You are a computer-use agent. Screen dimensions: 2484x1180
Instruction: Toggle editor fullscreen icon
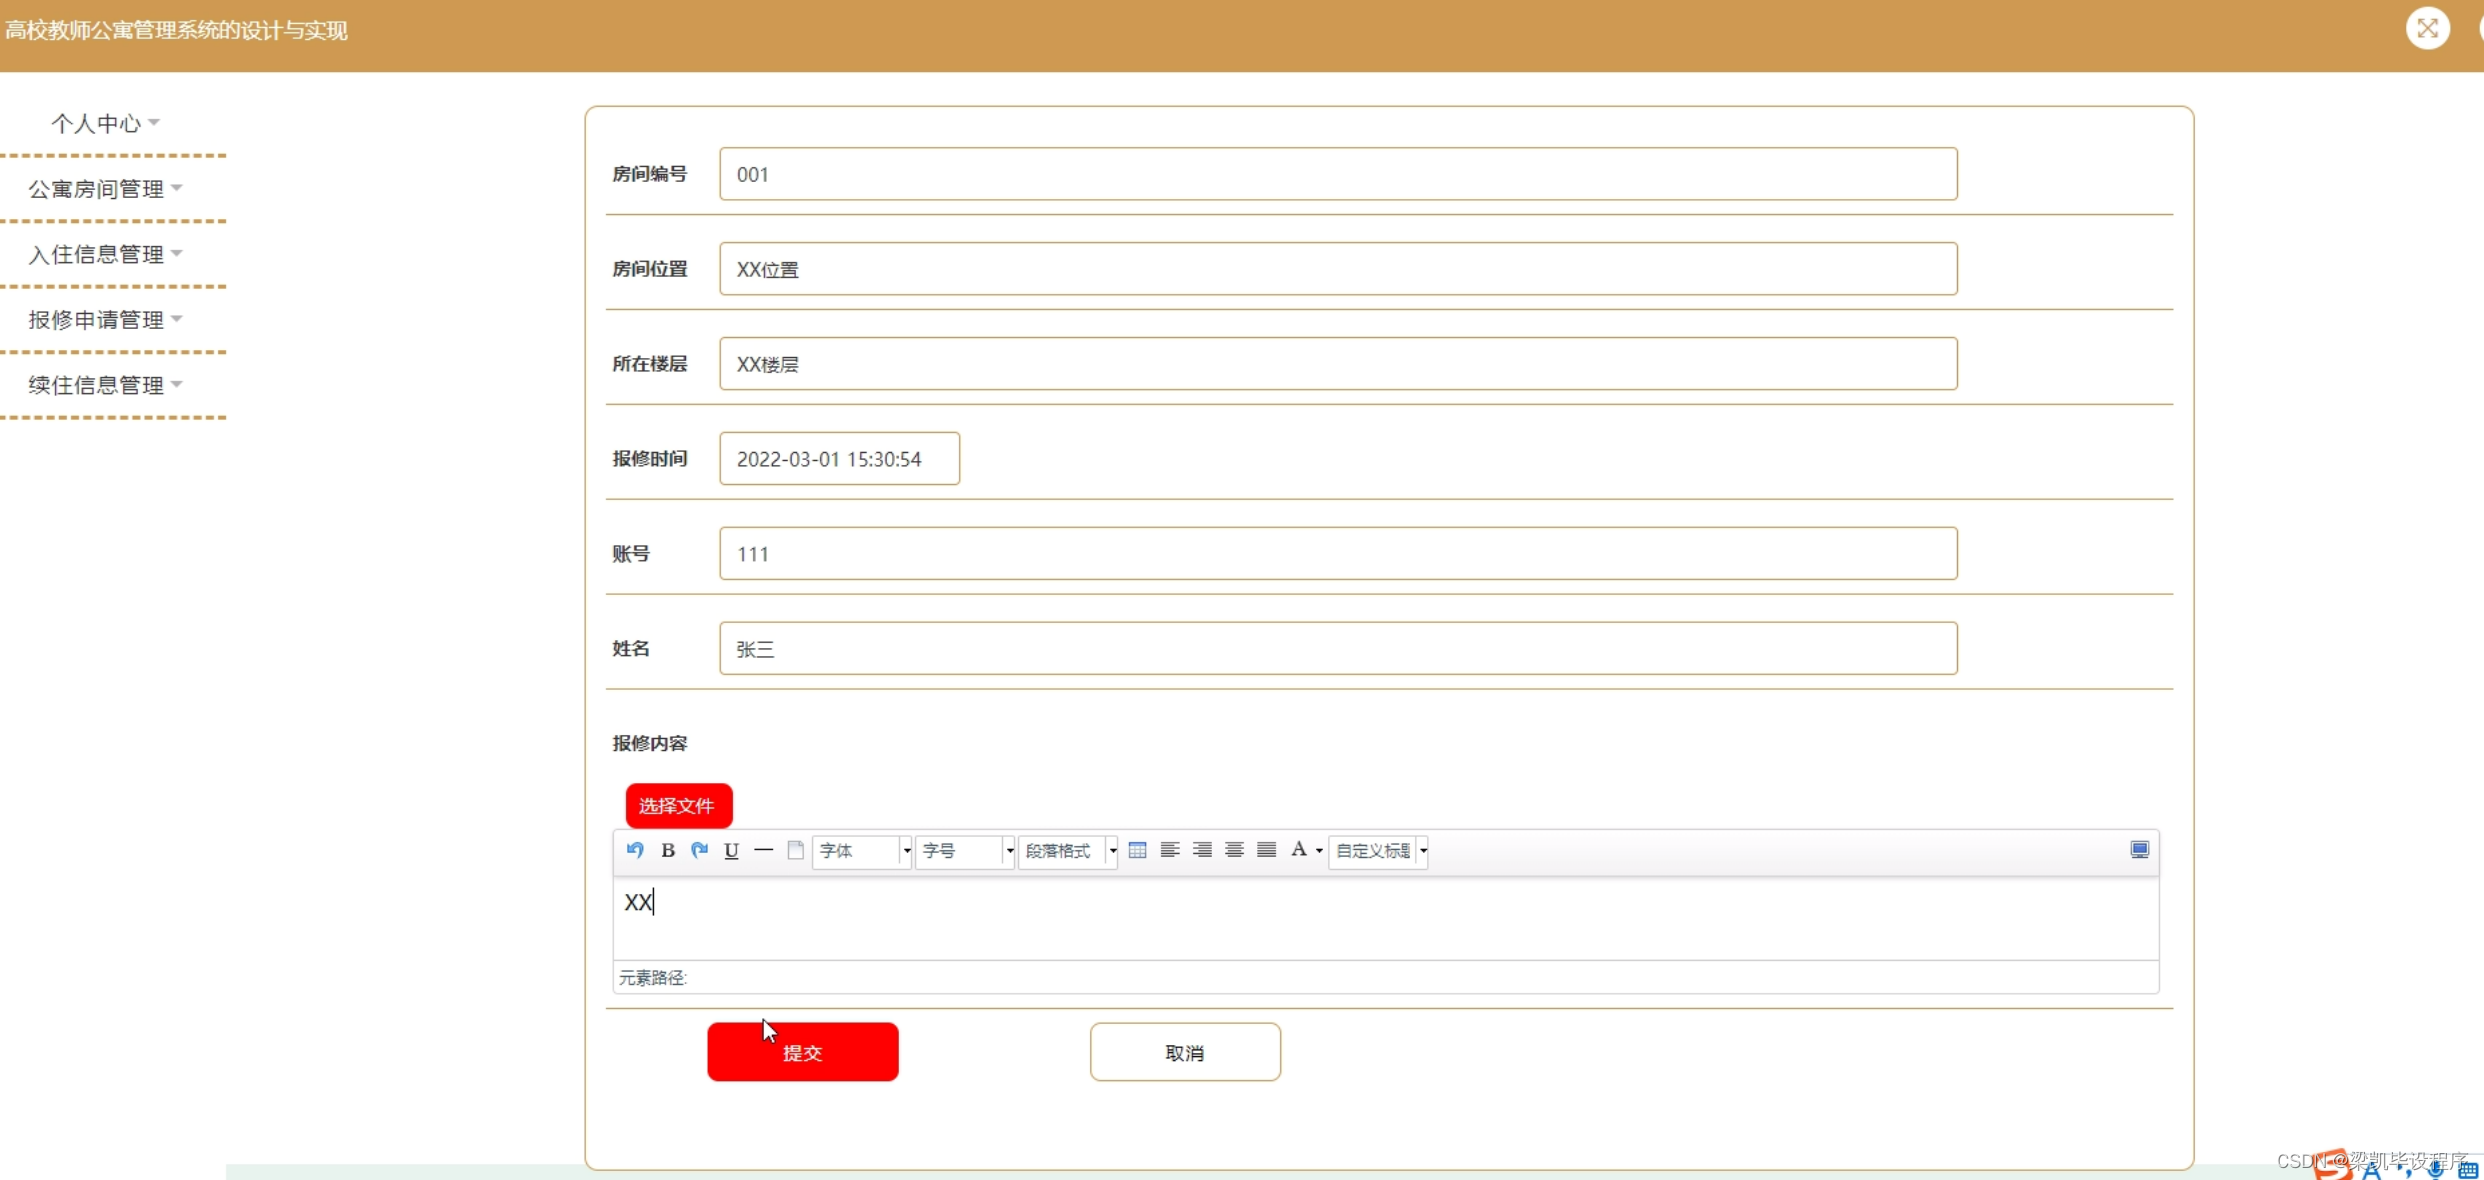pos(2140,850)
